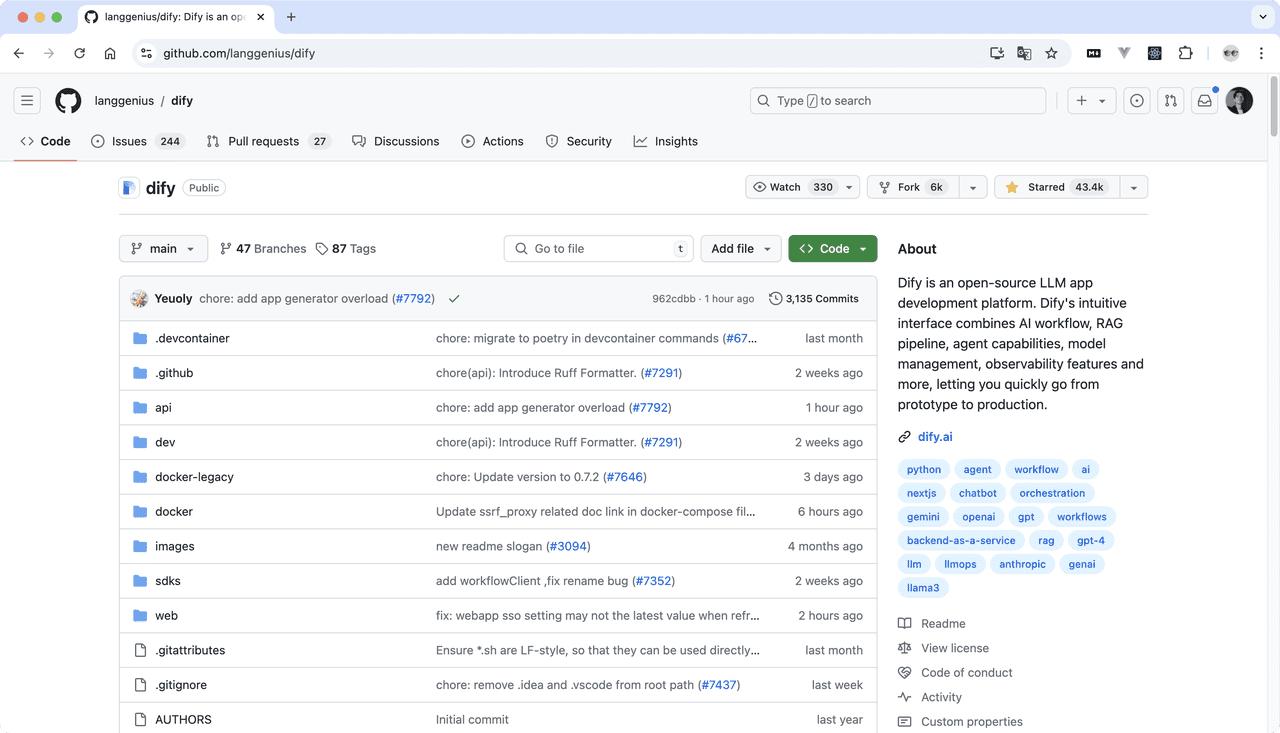The height and width of the screenshot is (733, 1280).
Task: Bookmark this page with the star icon
Action: [1051, 53]
